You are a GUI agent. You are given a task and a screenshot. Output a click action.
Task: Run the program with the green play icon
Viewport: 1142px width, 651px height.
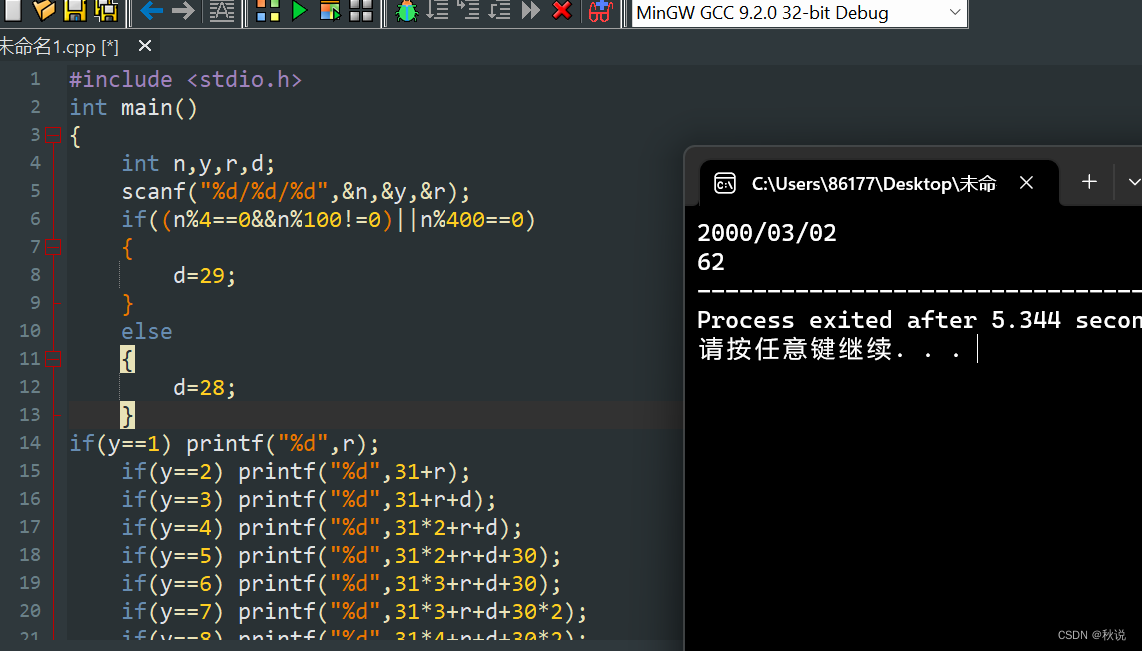pyautogui.click(x=299, y=10)
